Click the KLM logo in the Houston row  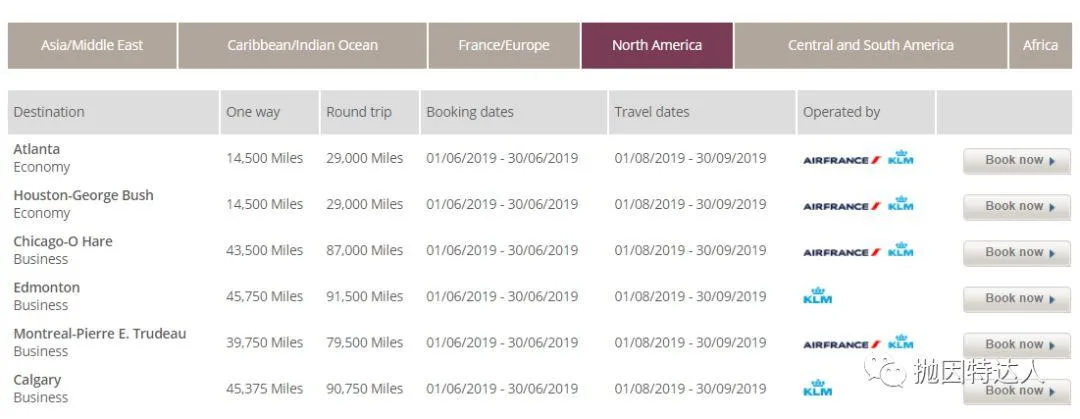click(x=901, y=205)
